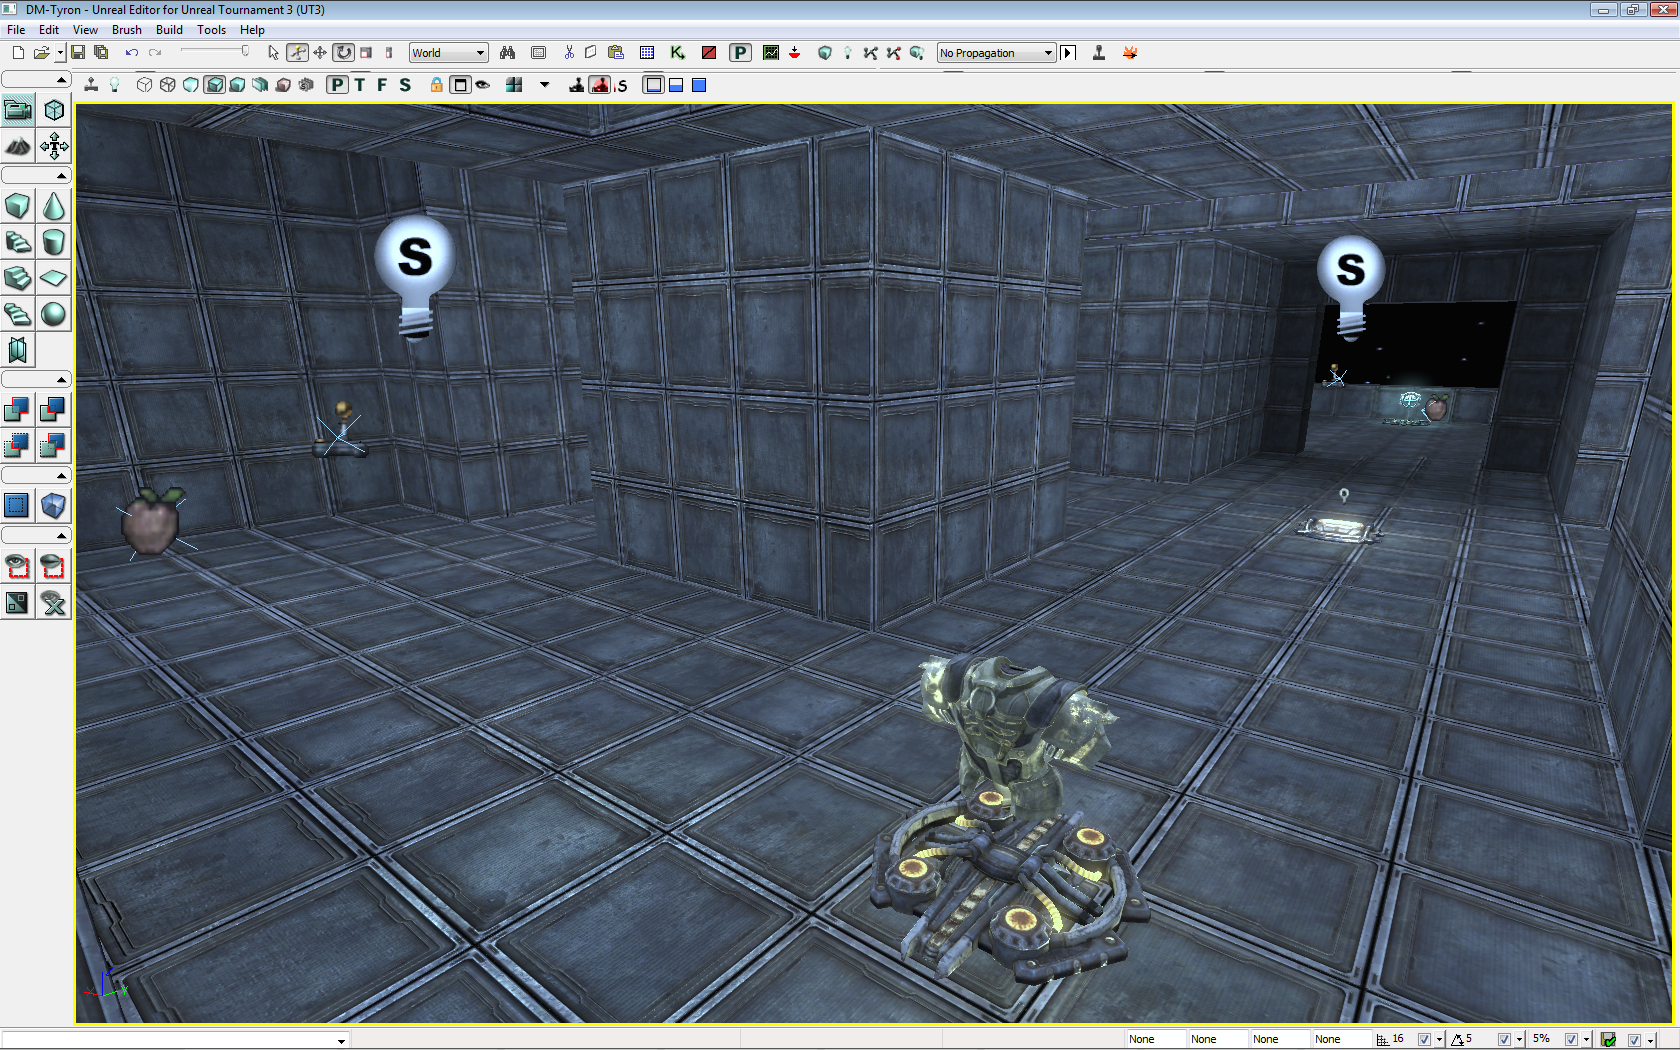Screen dimensions: 1680x1050
Task: Open the viewport options down-arrow menu
Action: (545, 85)
